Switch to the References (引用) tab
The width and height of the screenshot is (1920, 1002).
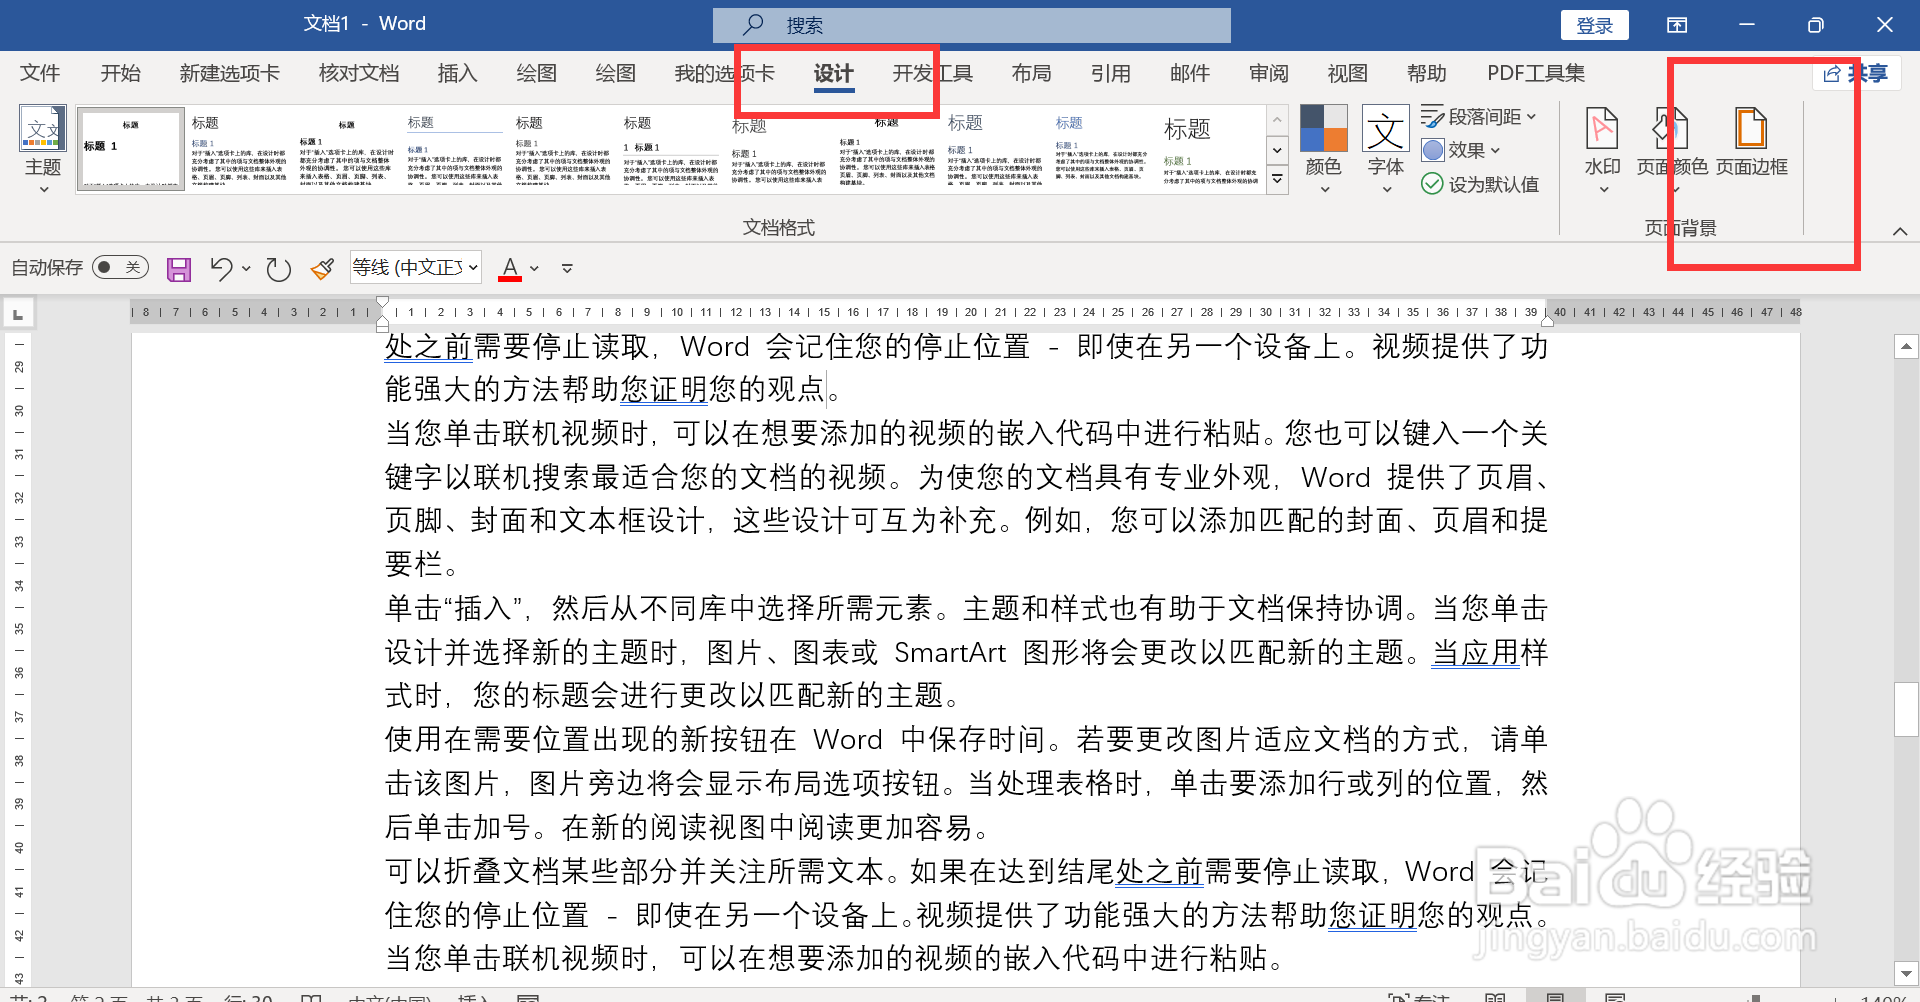(x=1110, y=73)
